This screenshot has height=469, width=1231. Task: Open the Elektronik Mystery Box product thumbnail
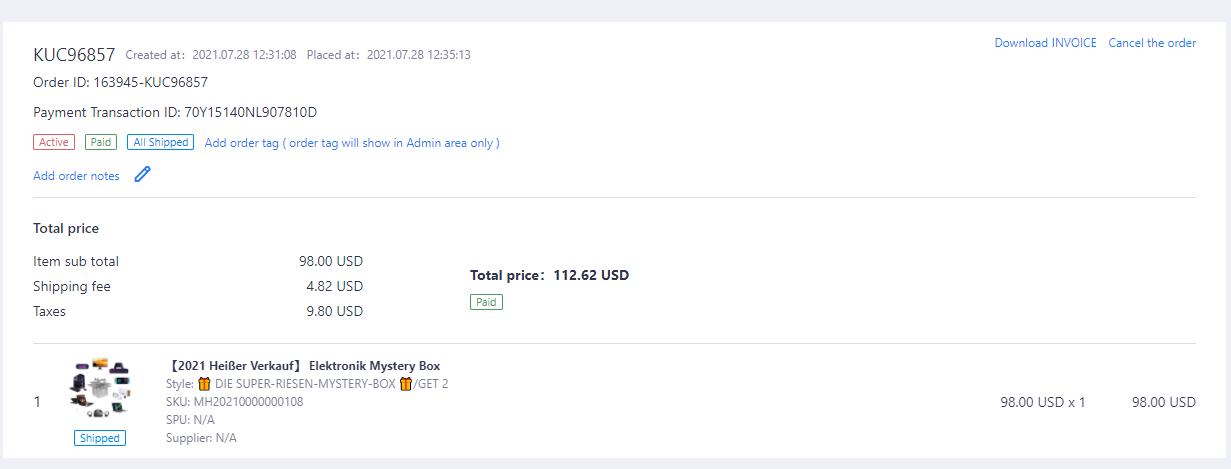point(100,391)
